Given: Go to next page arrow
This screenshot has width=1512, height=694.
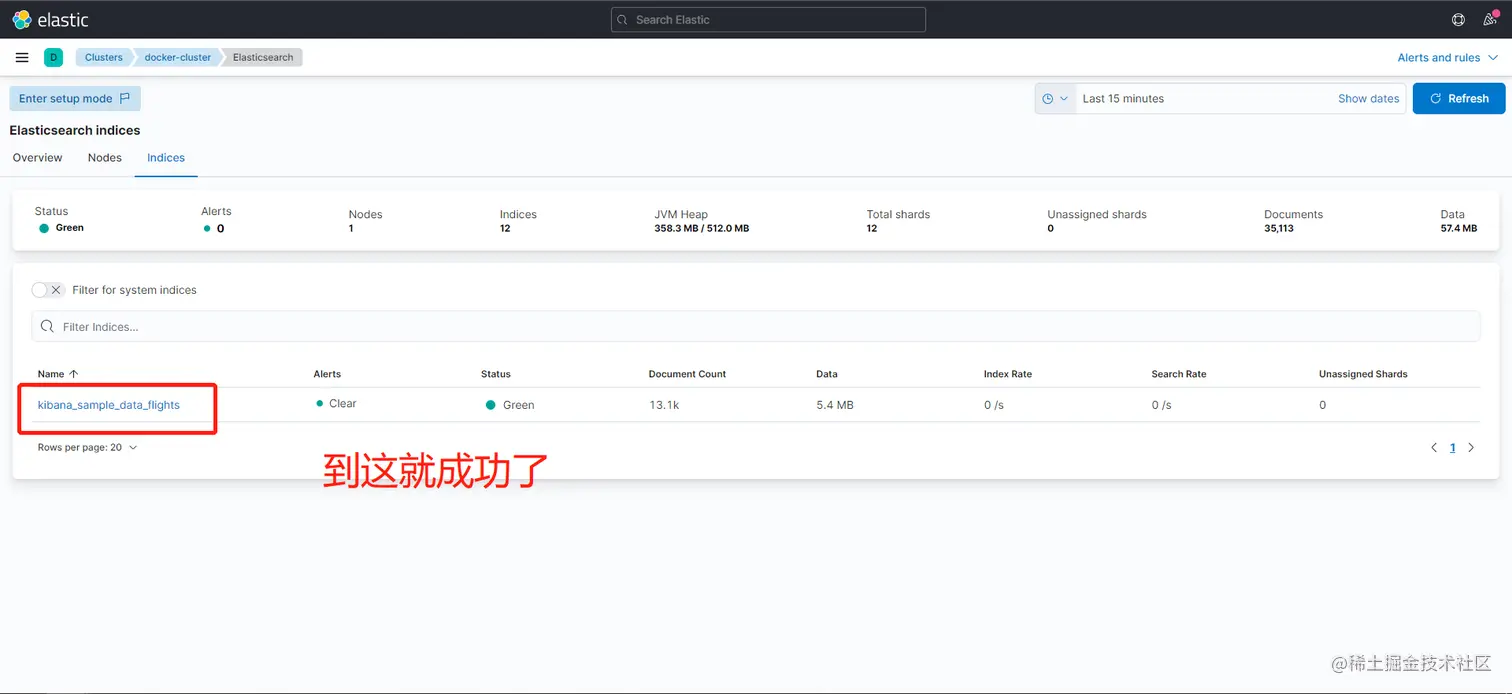Looking at the screenshot, I should click(1471, 448).
